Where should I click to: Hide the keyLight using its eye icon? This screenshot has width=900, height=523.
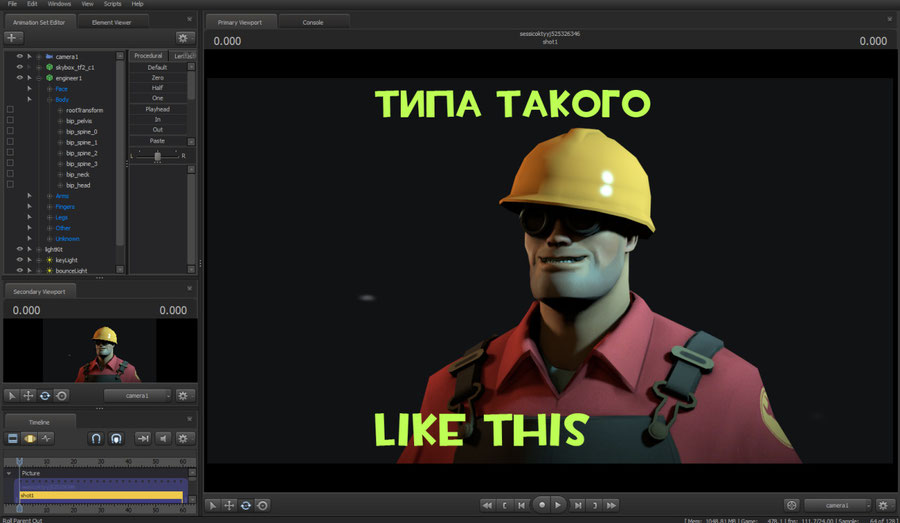19,260
